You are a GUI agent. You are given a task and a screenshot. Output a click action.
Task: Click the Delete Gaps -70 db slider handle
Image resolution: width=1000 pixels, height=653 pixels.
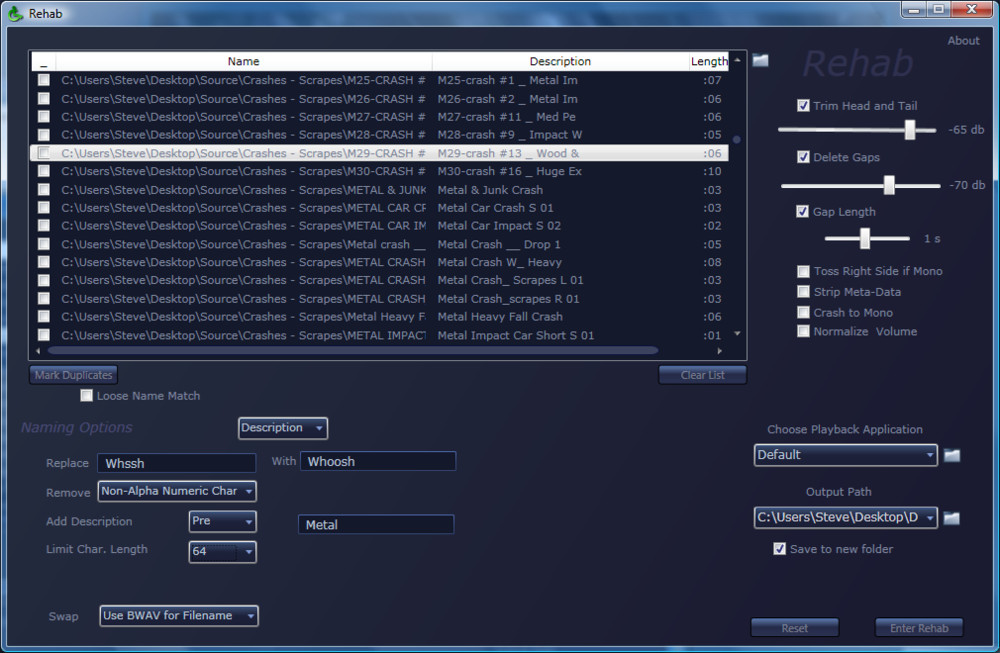click(888, 185)
